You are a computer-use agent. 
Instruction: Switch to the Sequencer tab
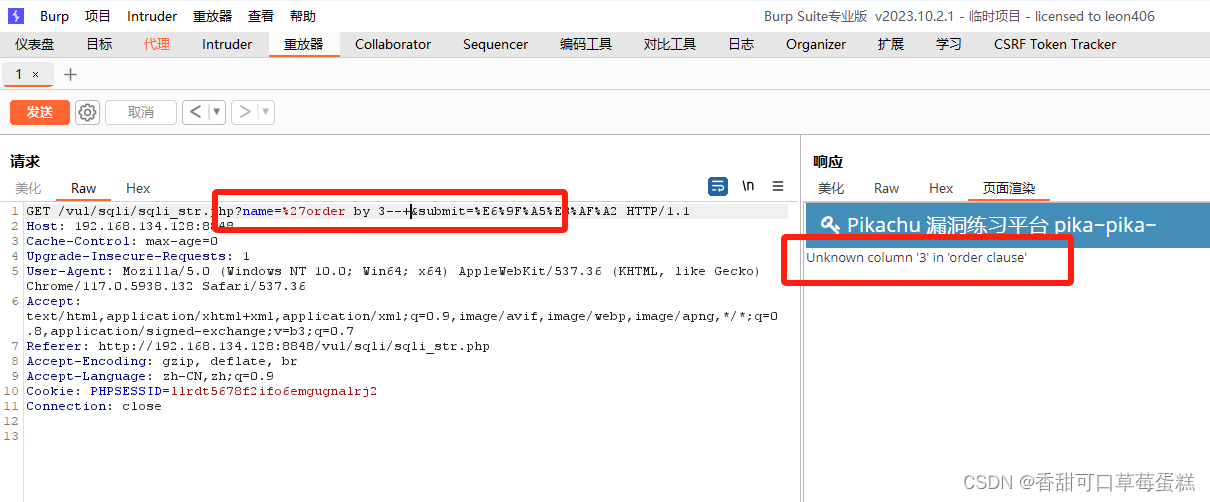click(x=495, y=44)
